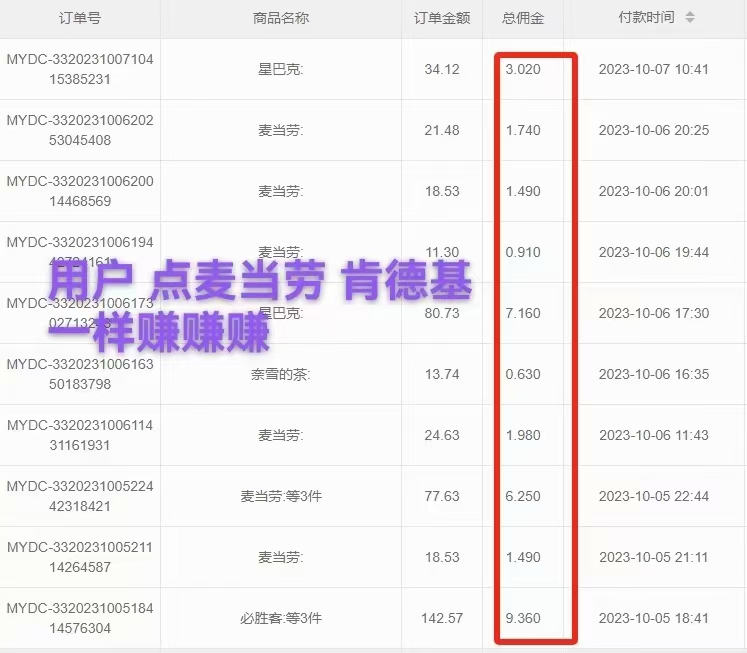Click order amount 13.74

pyautogui.click(x=442, y=374)
